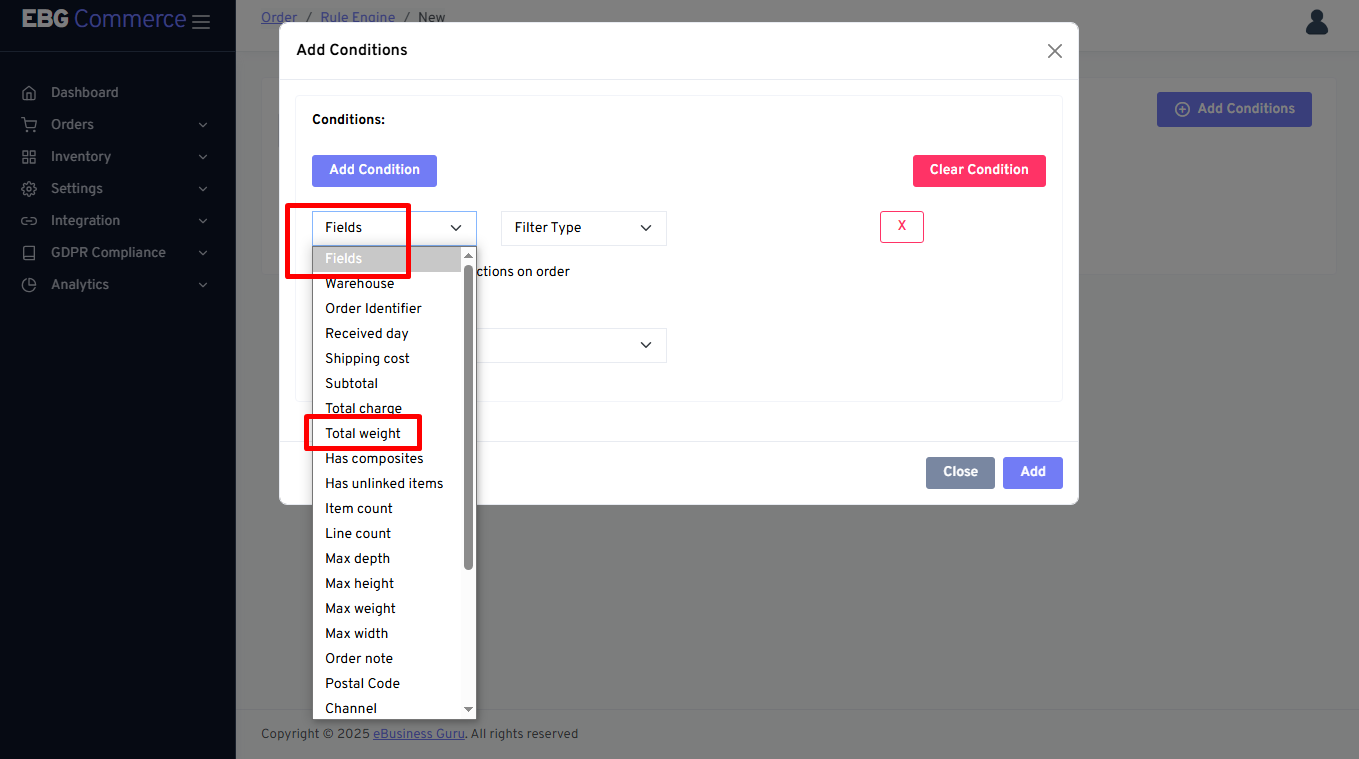Open the user profile icon
1359x759 pixels.
coord(1317,22)
